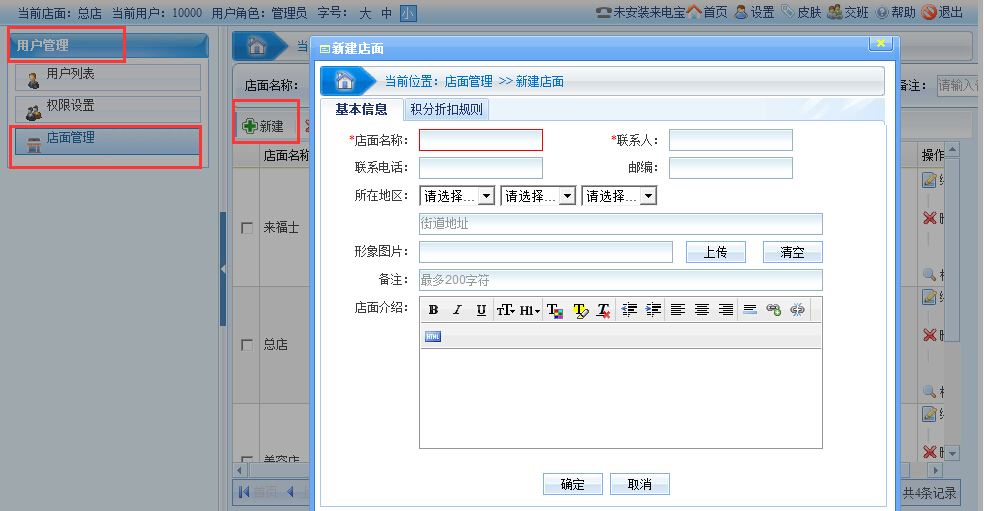Open 首页 home in top bar

tap(707, 12)
